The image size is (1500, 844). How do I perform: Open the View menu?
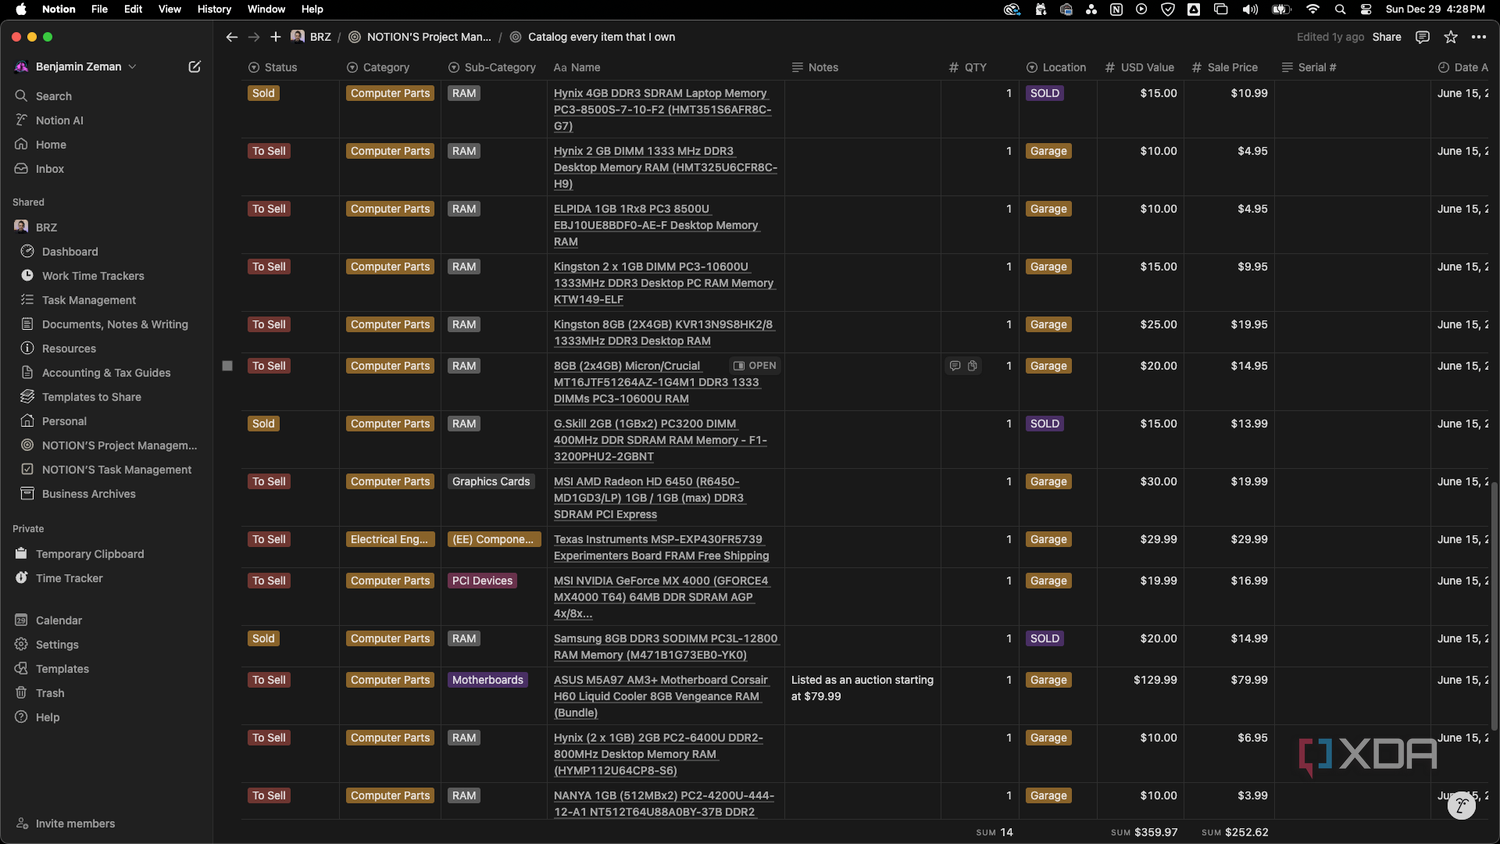pos(170,9)
